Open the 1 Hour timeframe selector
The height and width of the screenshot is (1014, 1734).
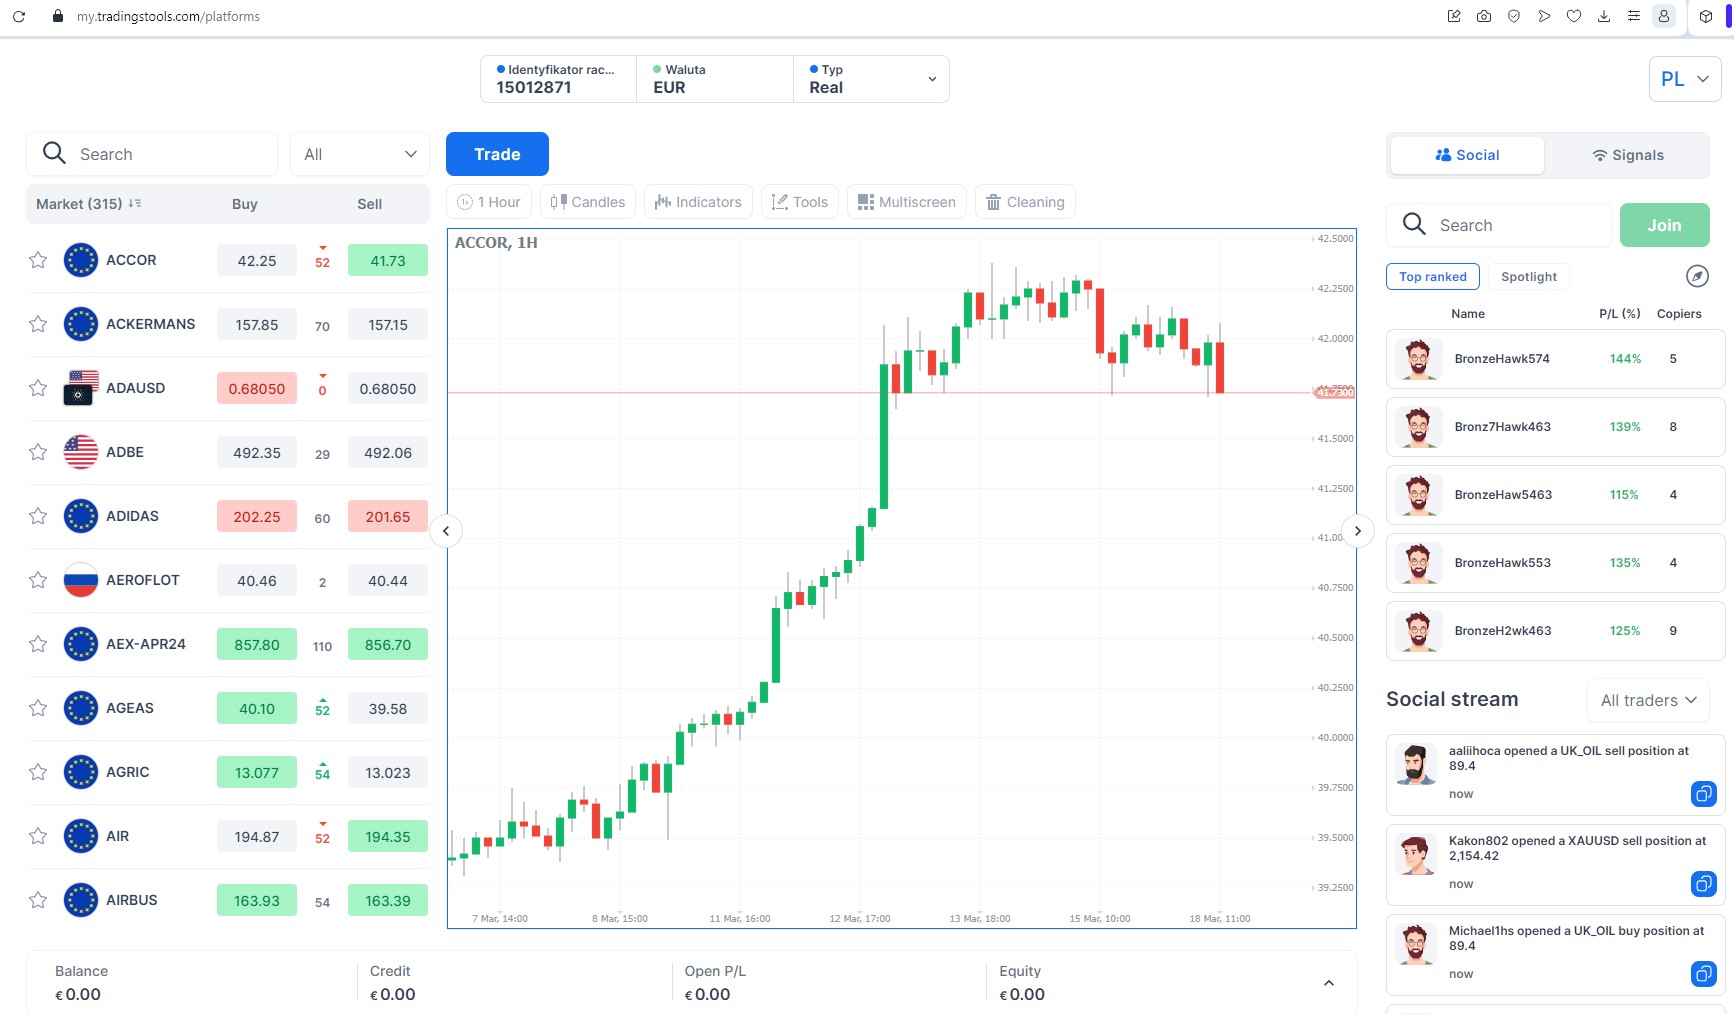coord(490,202)
